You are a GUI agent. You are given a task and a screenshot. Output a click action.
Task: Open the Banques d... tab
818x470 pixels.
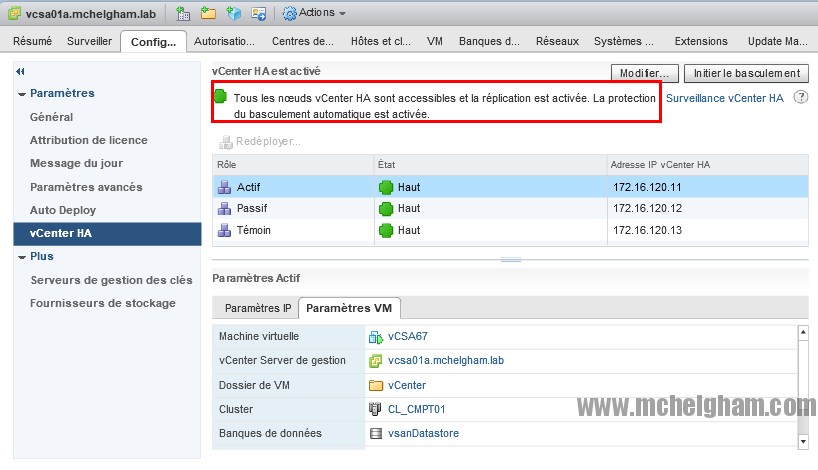coord(489,41)
